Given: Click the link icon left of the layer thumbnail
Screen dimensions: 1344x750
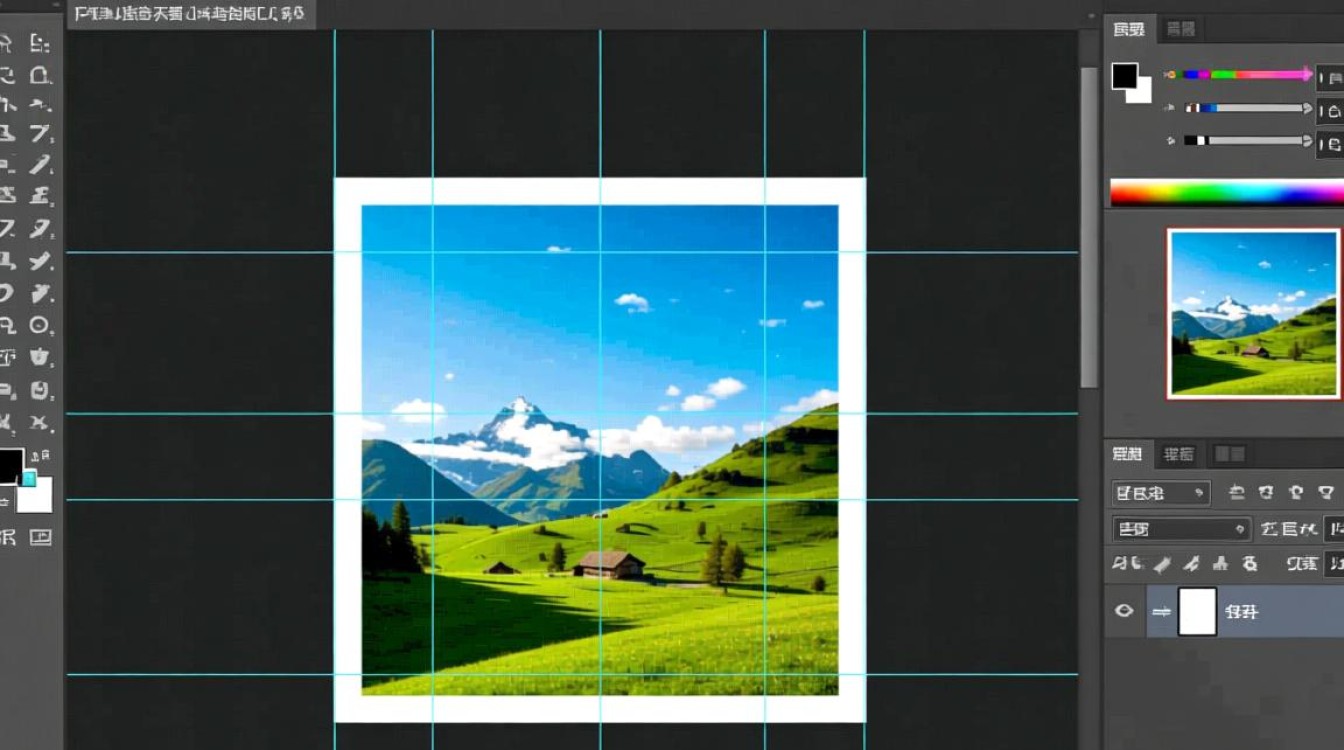Looking at the screenshot, I should tap(1160, 612).
